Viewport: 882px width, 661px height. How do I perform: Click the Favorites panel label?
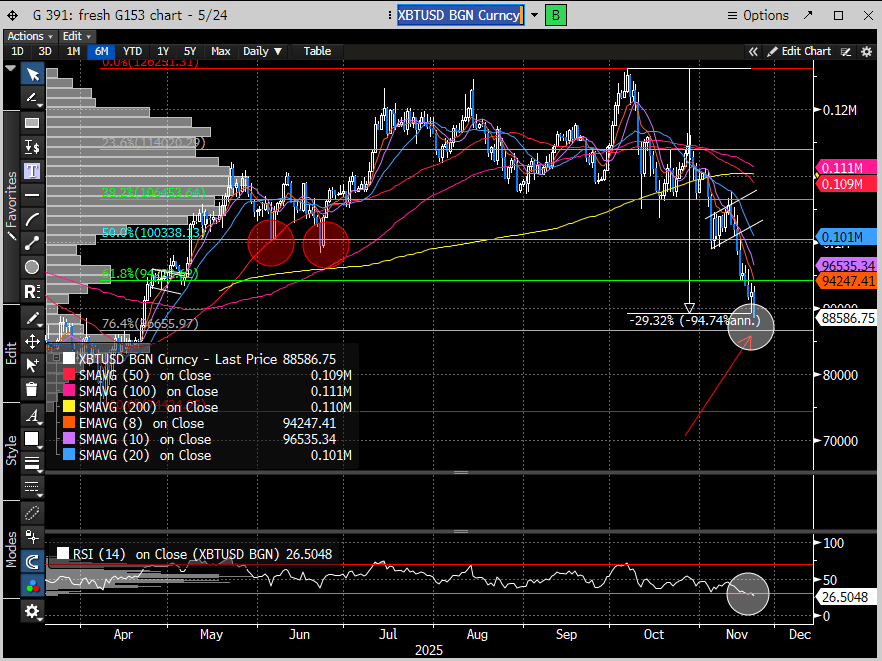[x=11, y=206]
